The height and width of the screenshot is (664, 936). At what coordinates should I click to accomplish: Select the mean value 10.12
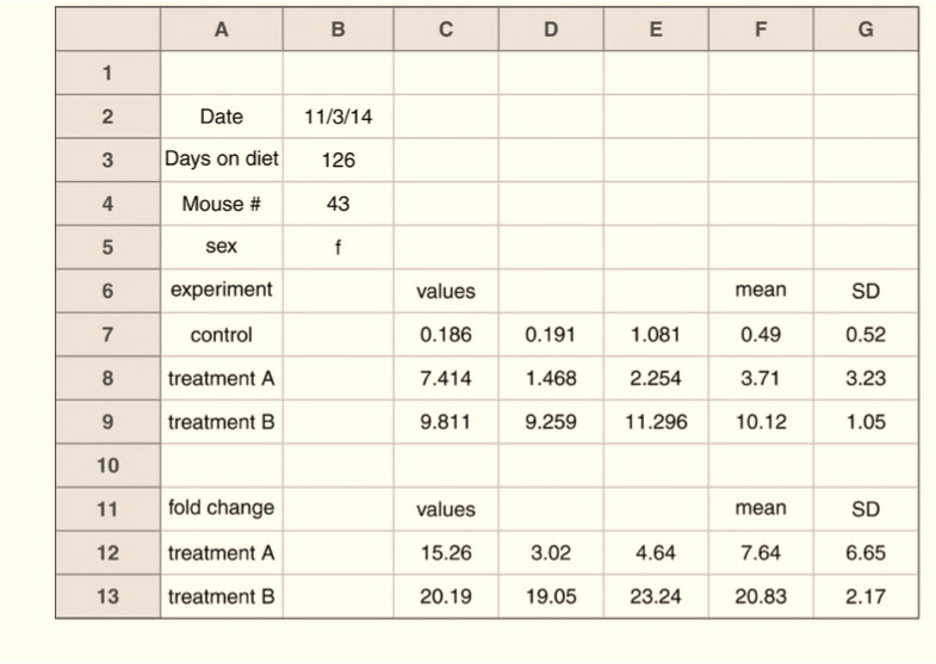pos(760,422)
